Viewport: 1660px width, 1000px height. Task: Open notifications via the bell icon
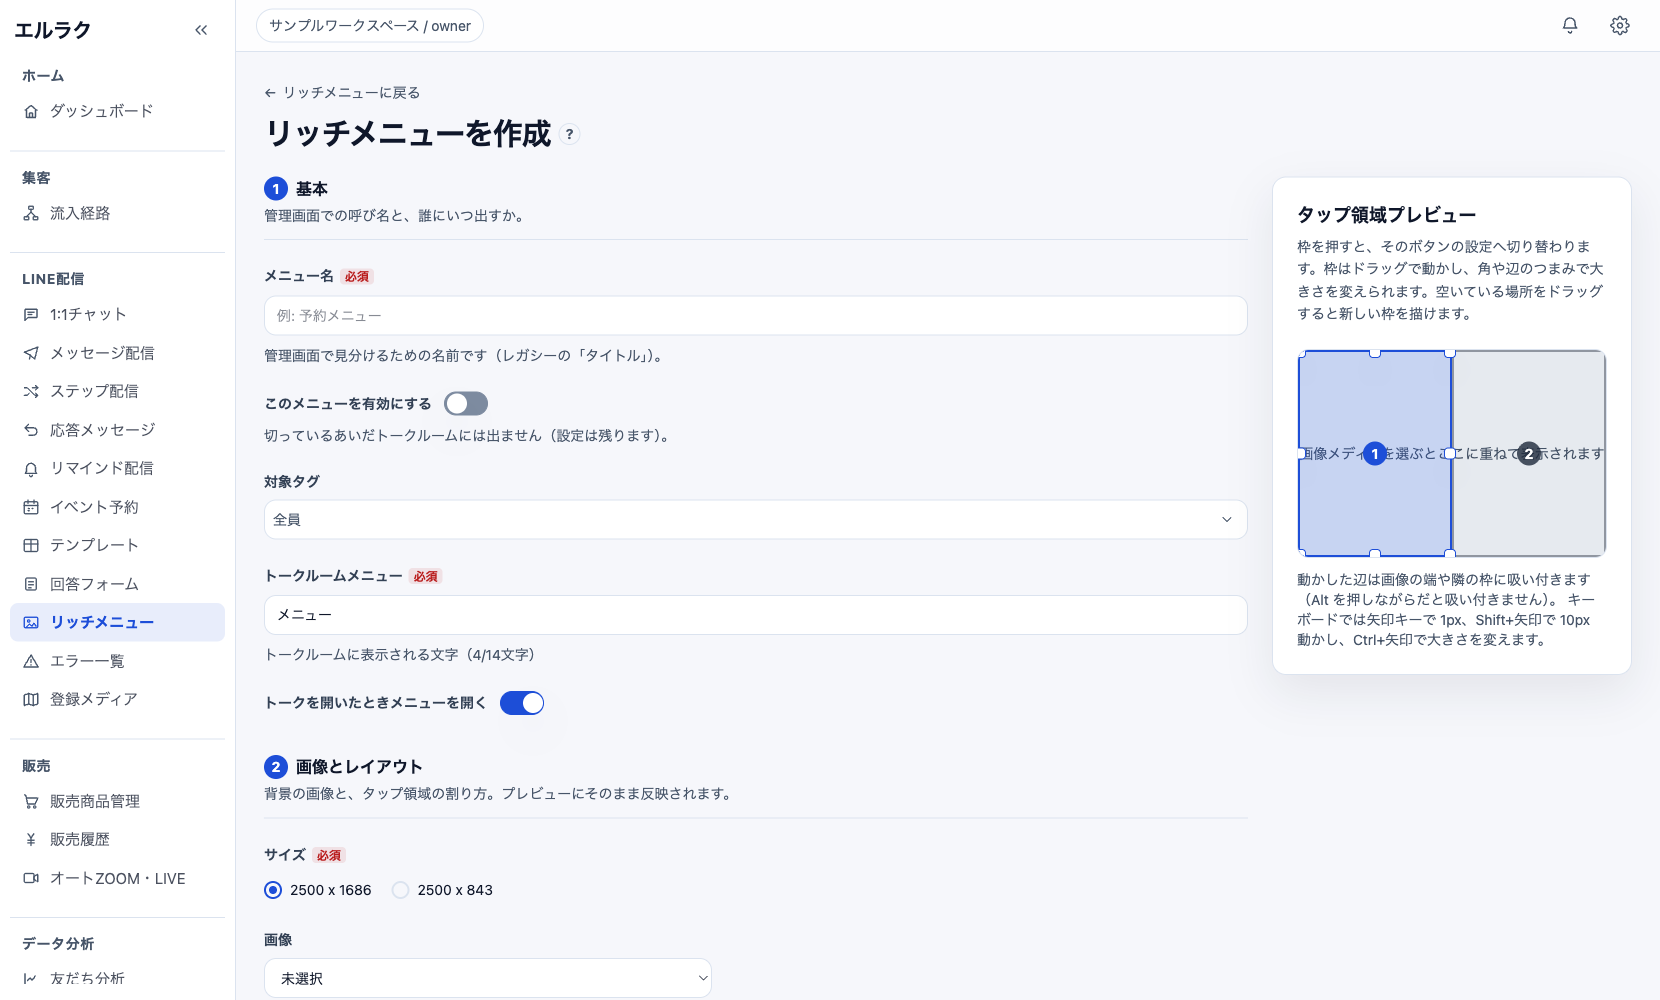pos(1570,26)
